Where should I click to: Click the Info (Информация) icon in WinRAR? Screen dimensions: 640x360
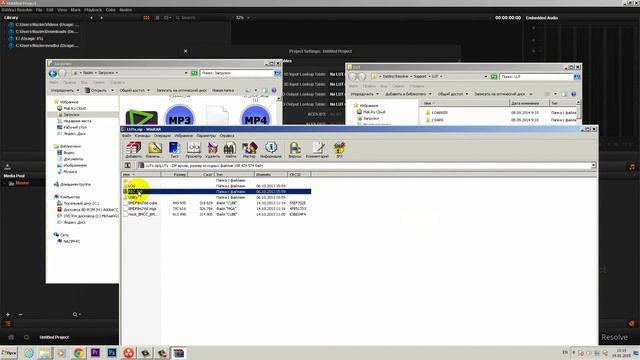pyautogui.click(x=271, y=150)
